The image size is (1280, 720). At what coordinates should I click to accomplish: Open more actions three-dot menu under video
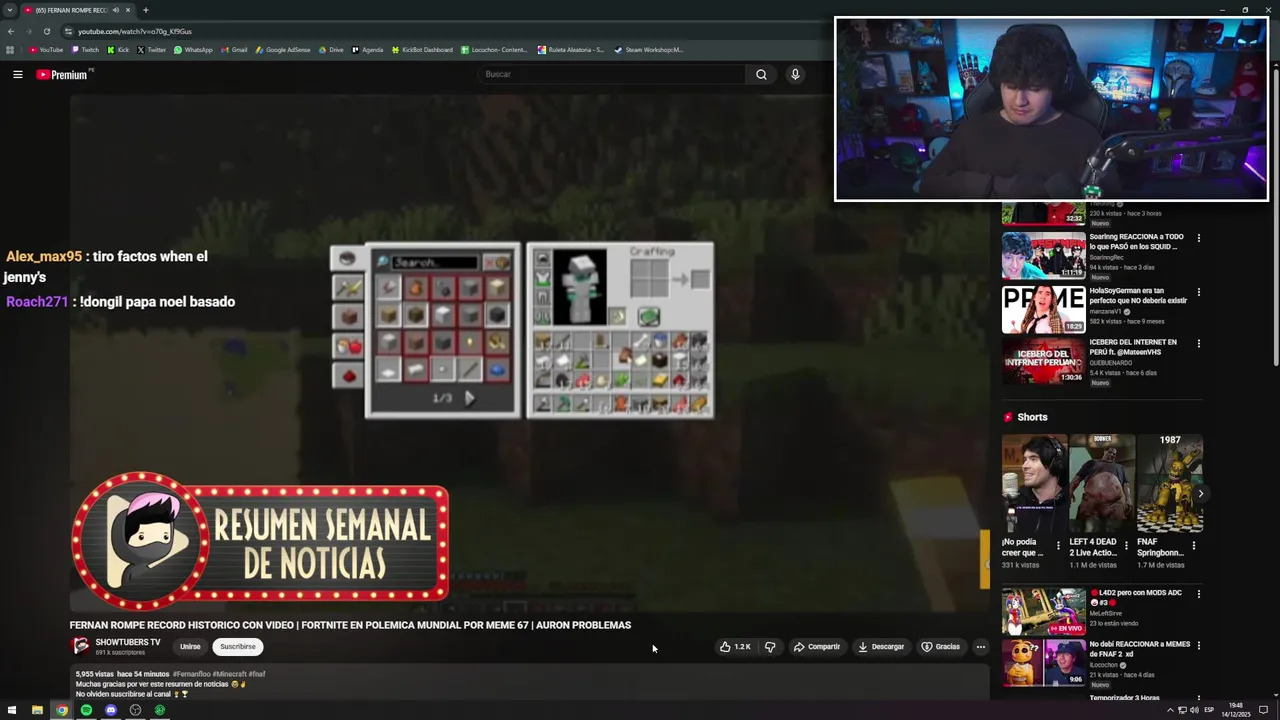pos(980,647)
